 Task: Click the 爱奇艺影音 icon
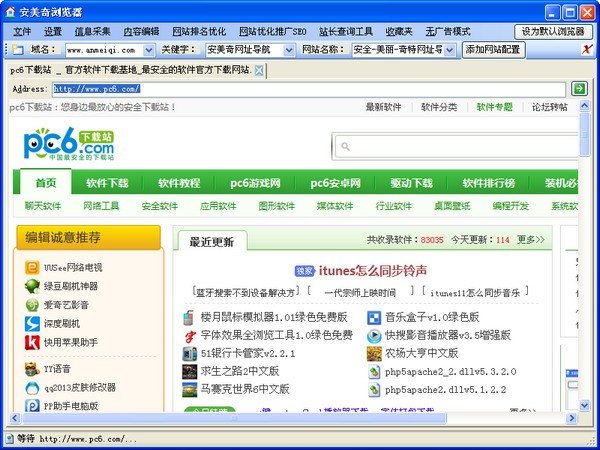click(32, 305)
